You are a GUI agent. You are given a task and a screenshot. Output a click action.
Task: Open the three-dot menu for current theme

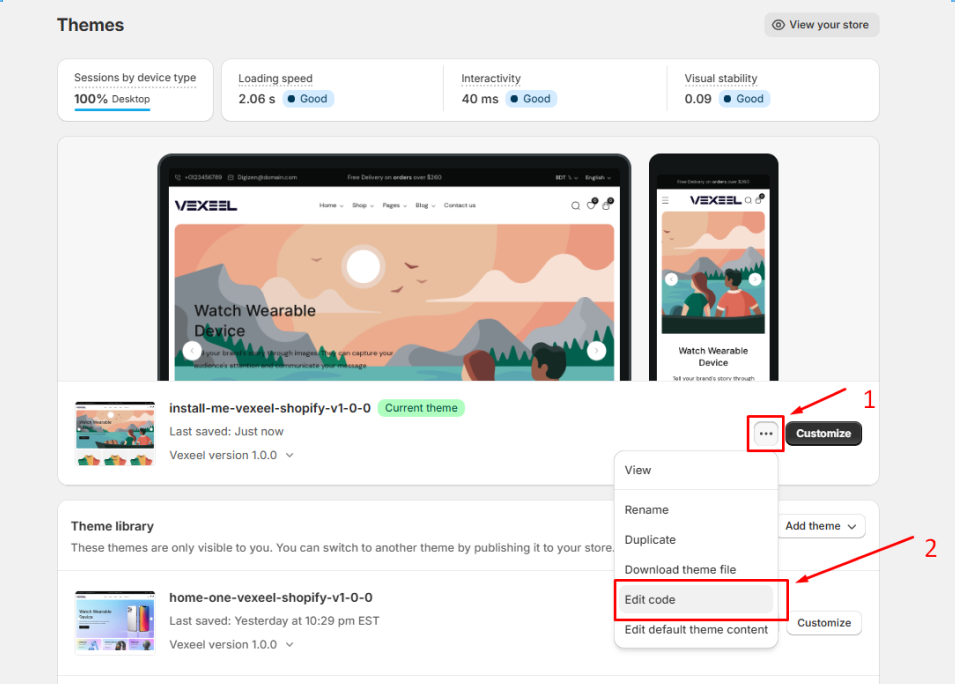pyautogui.click(x=766, y=434)
